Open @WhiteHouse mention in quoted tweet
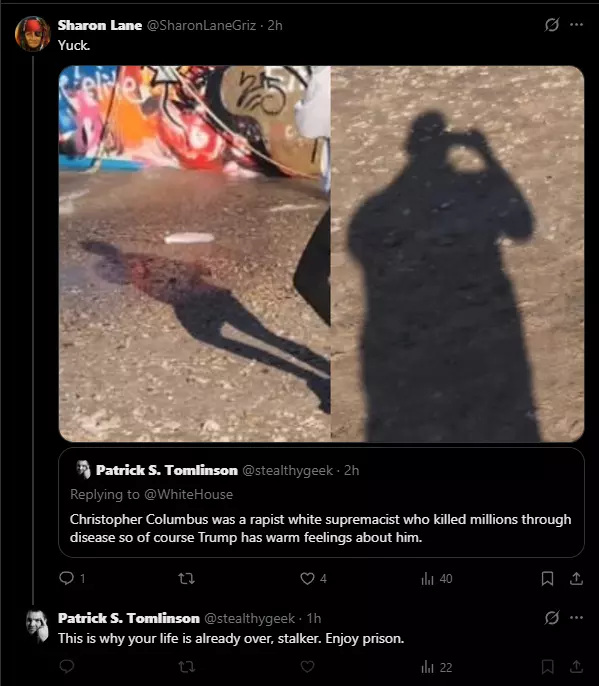 tap(189, 494)
